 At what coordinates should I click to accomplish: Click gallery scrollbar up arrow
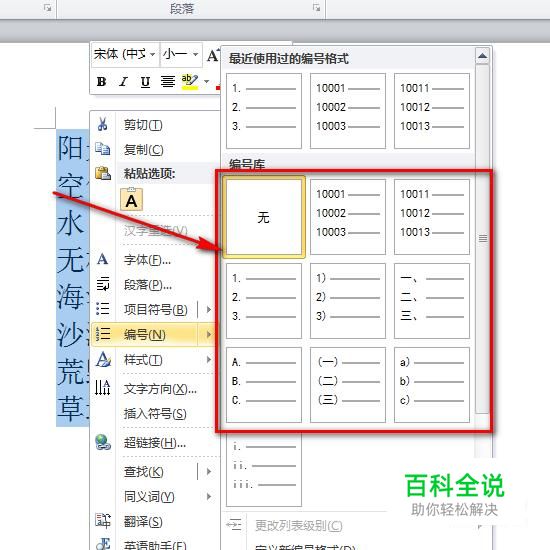pyautogui.click(x=483, y=56)
